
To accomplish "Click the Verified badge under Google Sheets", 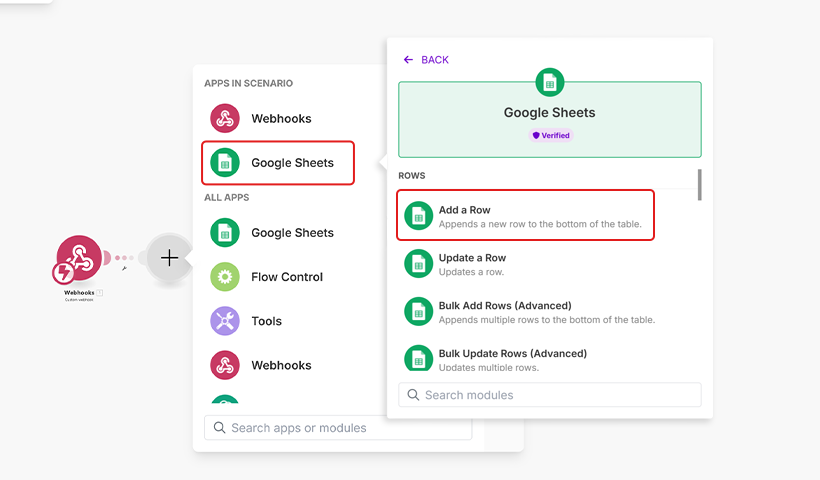I will coord(551,135).
